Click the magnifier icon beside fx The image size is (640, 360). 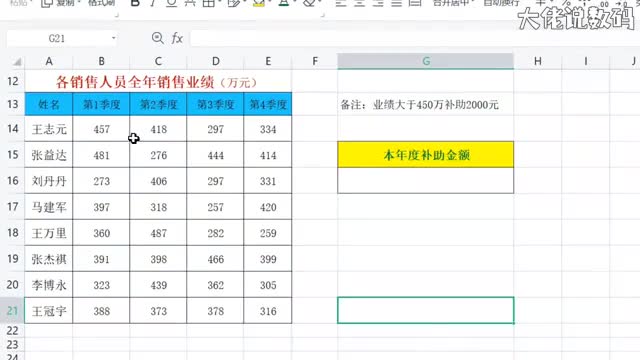(x=158, y=38)
